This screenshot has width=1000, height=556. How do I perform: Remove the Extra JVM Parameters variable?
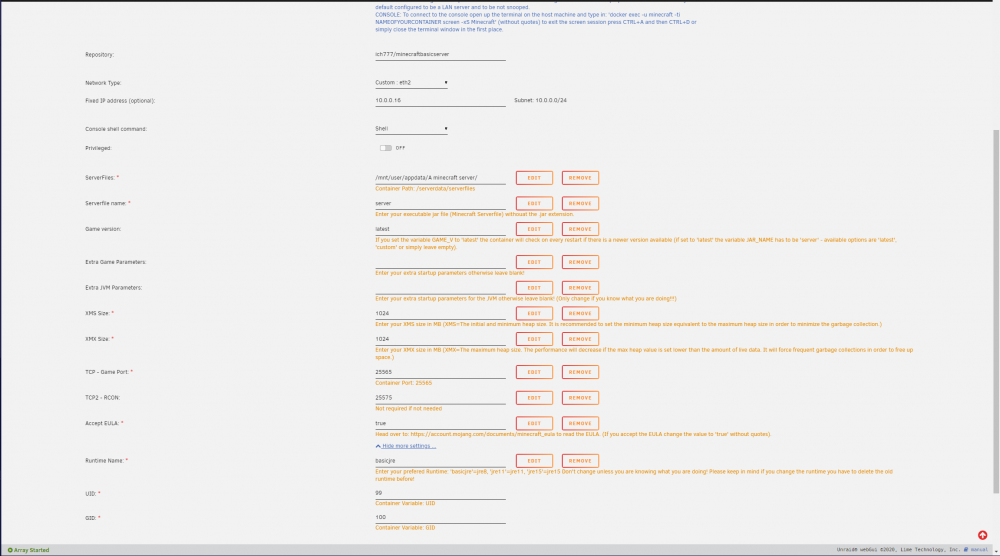point(580,288)
